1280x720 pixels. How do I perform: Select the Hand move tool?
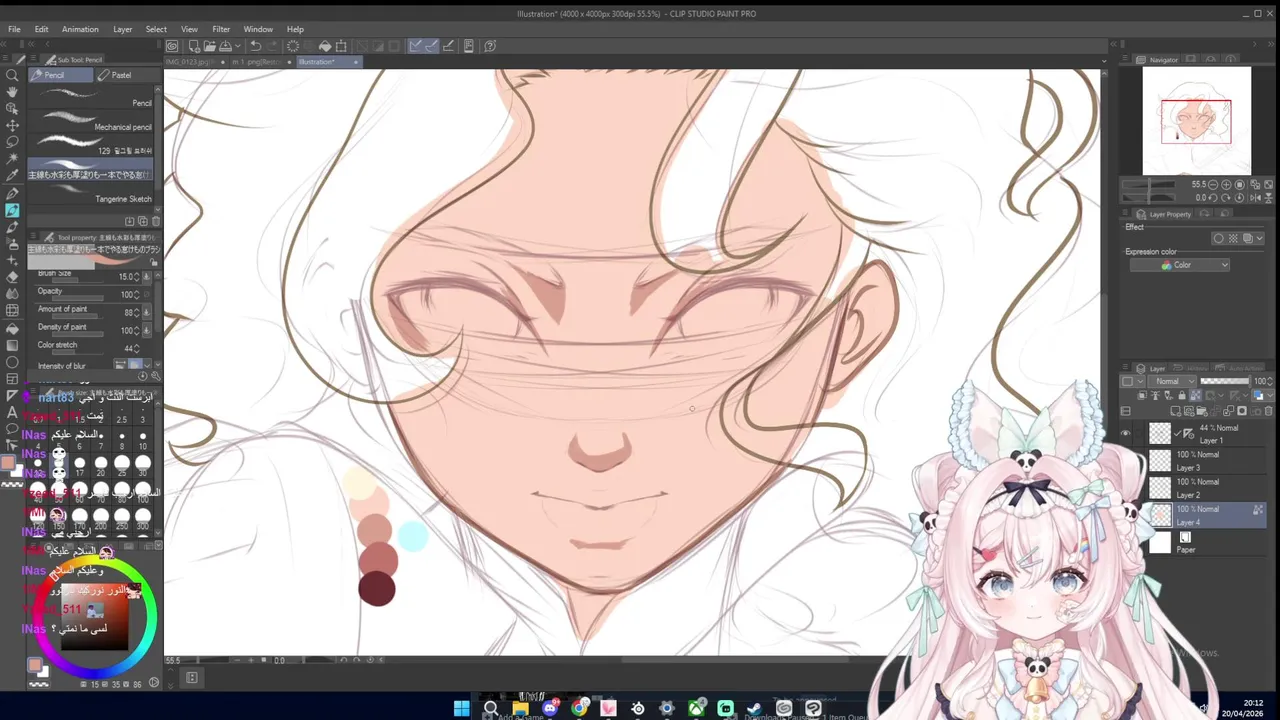(12, 91)
